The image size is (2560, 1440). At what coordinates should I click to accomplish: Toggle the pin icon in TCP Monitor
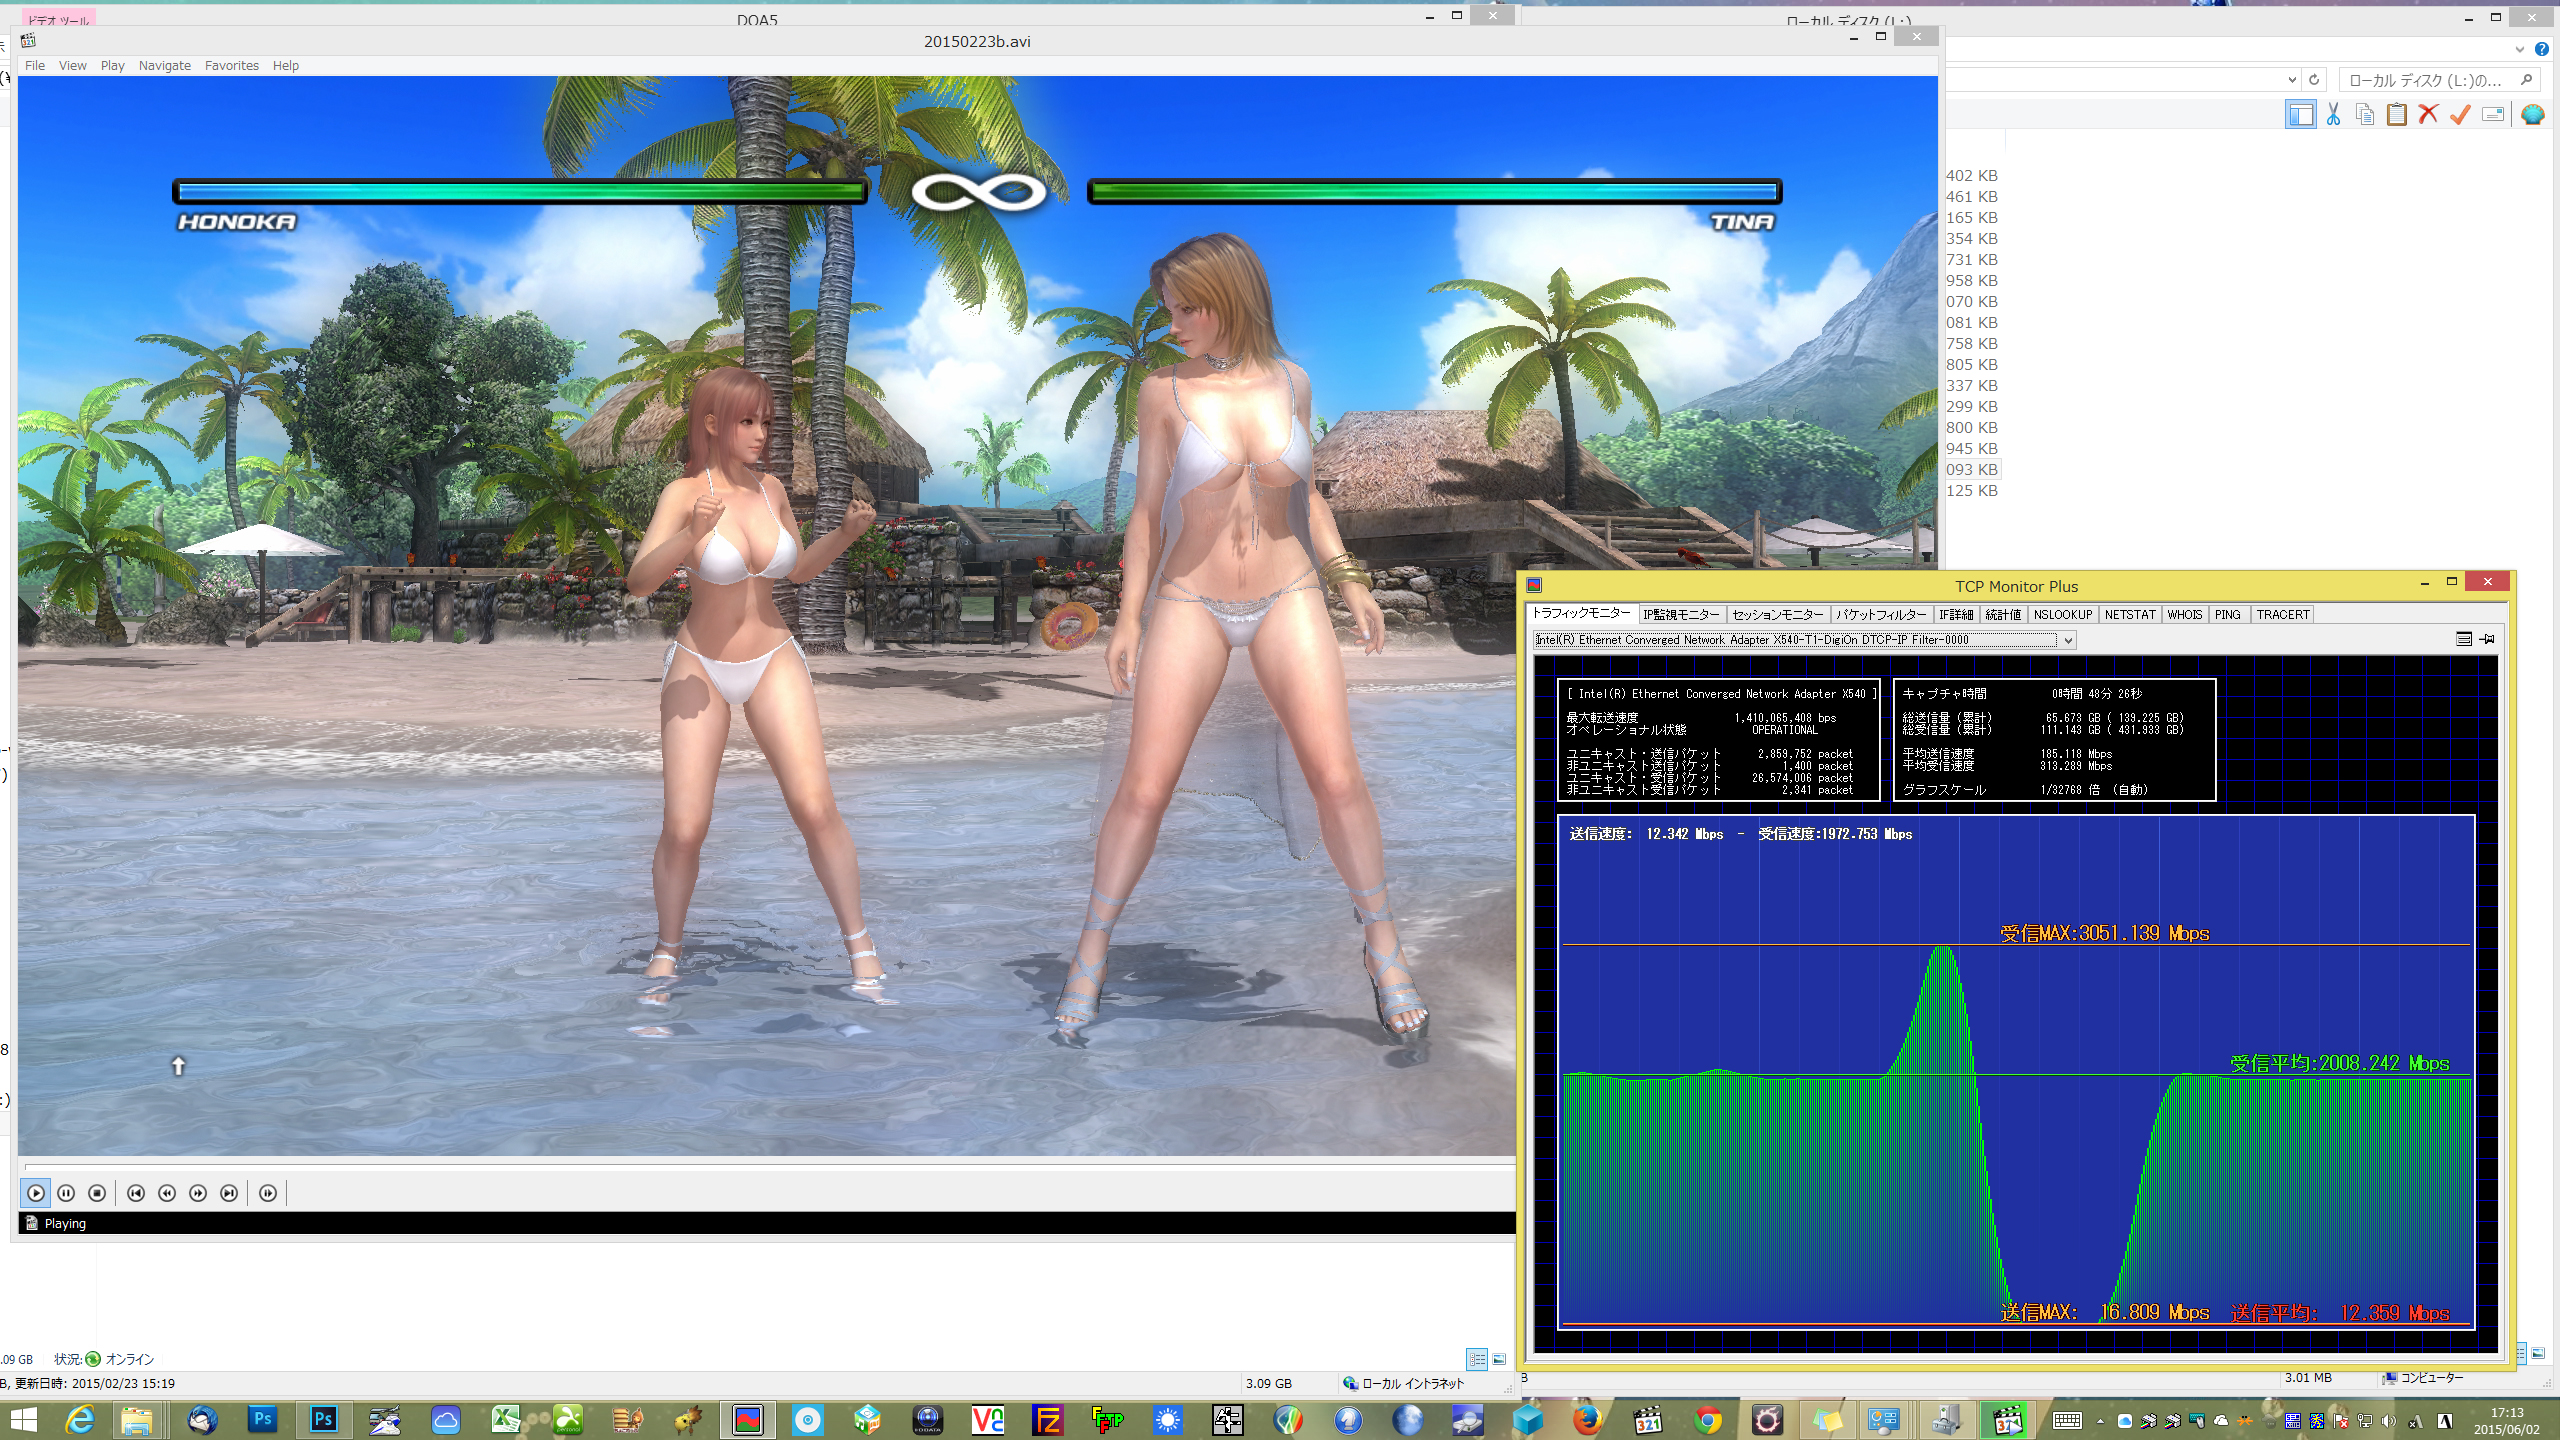2487,639
